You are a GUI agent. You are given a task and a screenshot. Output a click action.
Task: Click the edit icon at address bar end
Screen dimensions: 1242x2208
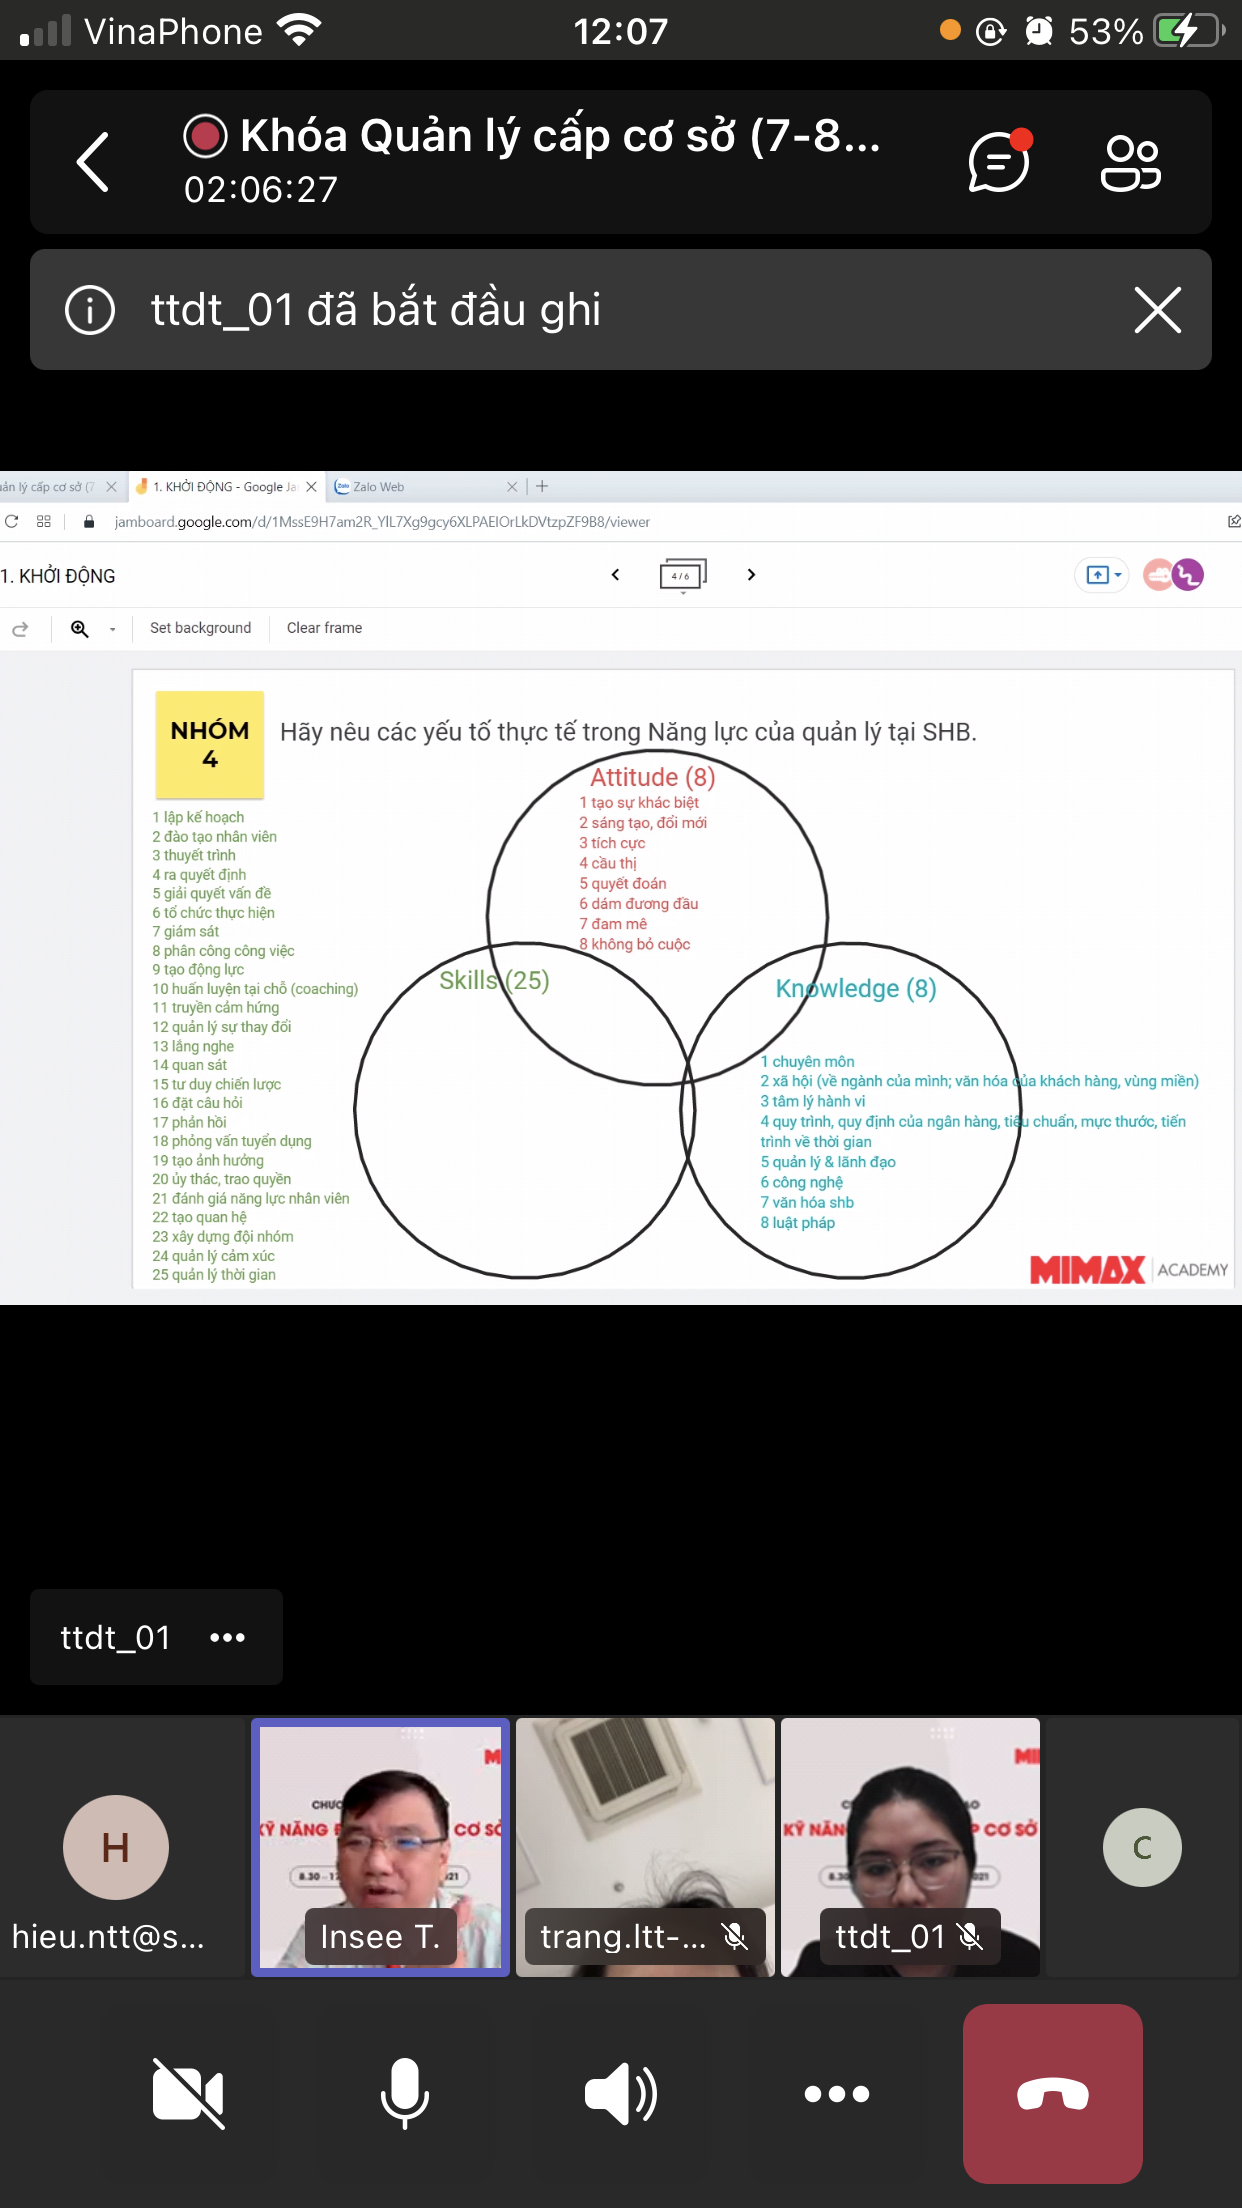1234,521
